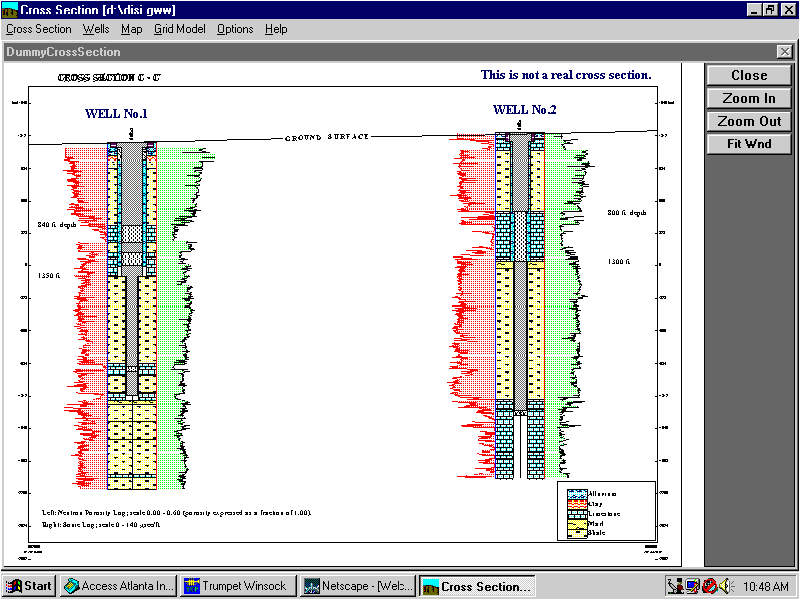Click the 1350 ft. annotation near Well 1
Viewport: 800px width, 600px height.
[49, 276]
